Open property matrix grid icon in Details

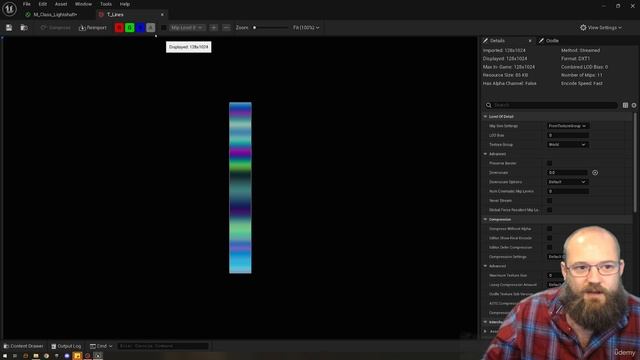pyautogui.click(x=625, y=105)
